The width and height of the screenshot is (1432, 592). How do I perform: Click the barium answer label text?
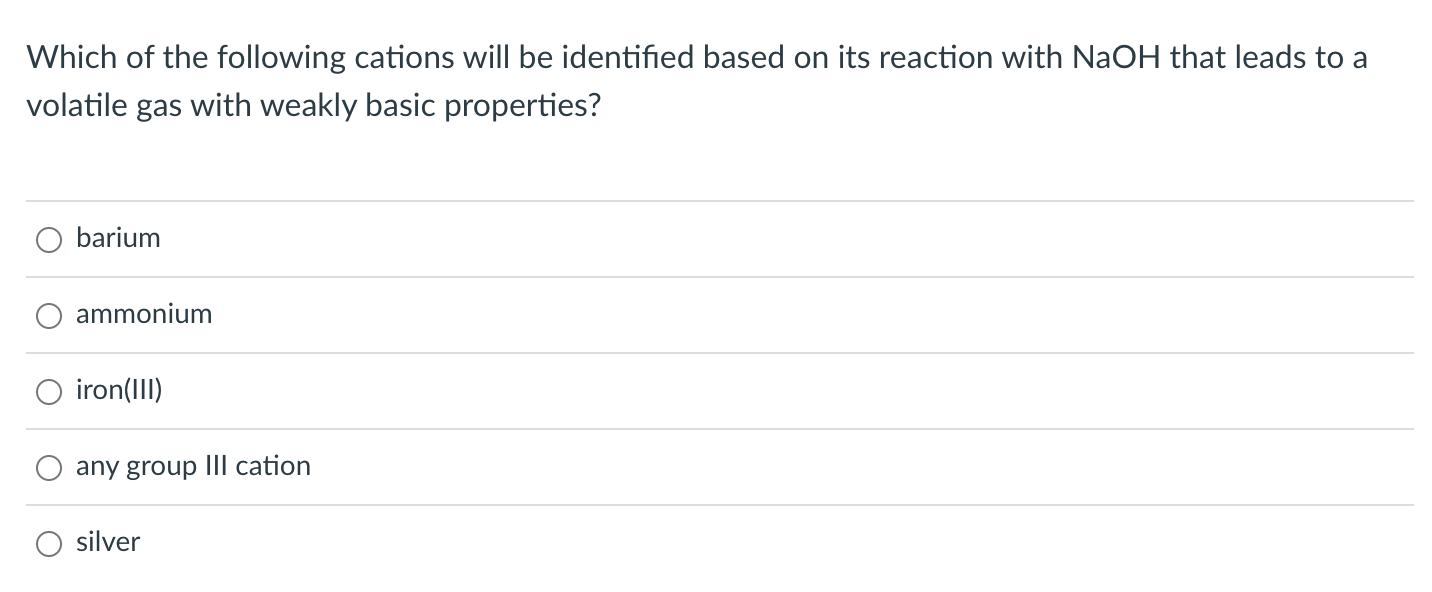(x=118, y=238)
